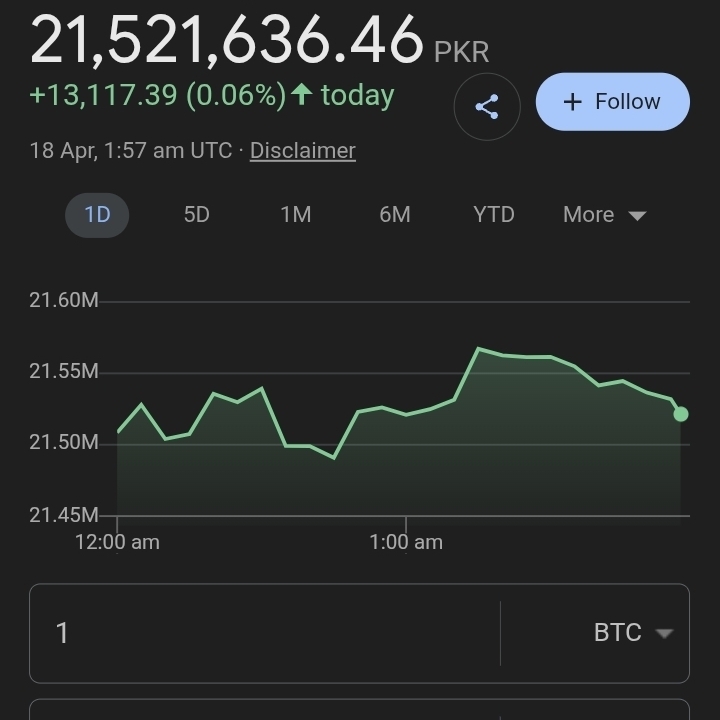Select the 1D time range tab
This screenshot has width=720, height=720.
pyautogui.click(x=97, y=215)
